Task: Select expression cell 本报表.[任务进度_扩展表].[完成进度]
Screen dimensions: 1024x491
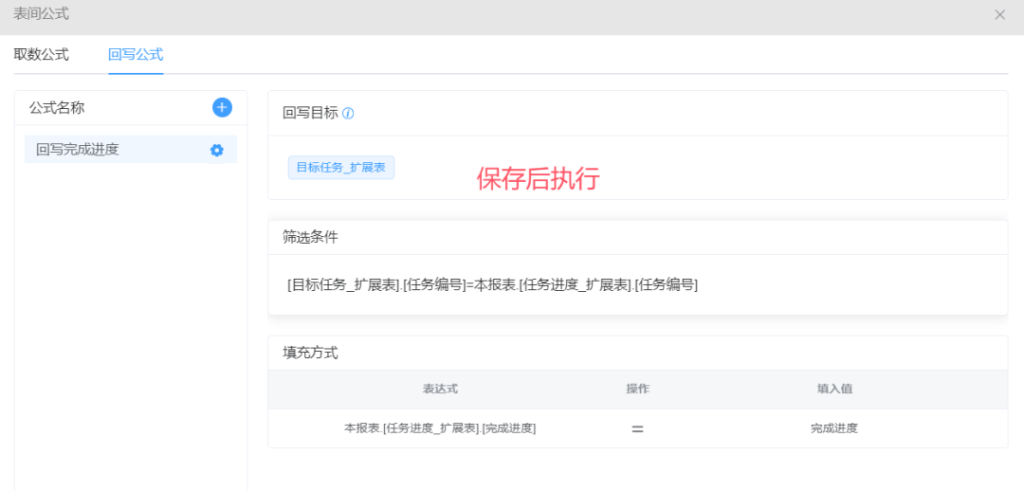Action: pos(440,429)
